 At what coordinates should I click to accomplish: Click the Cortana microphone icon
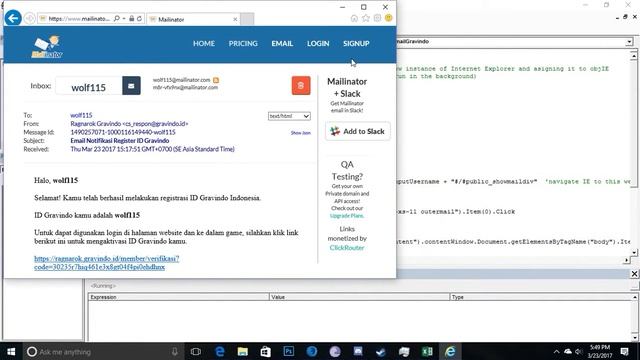[175, 351]
